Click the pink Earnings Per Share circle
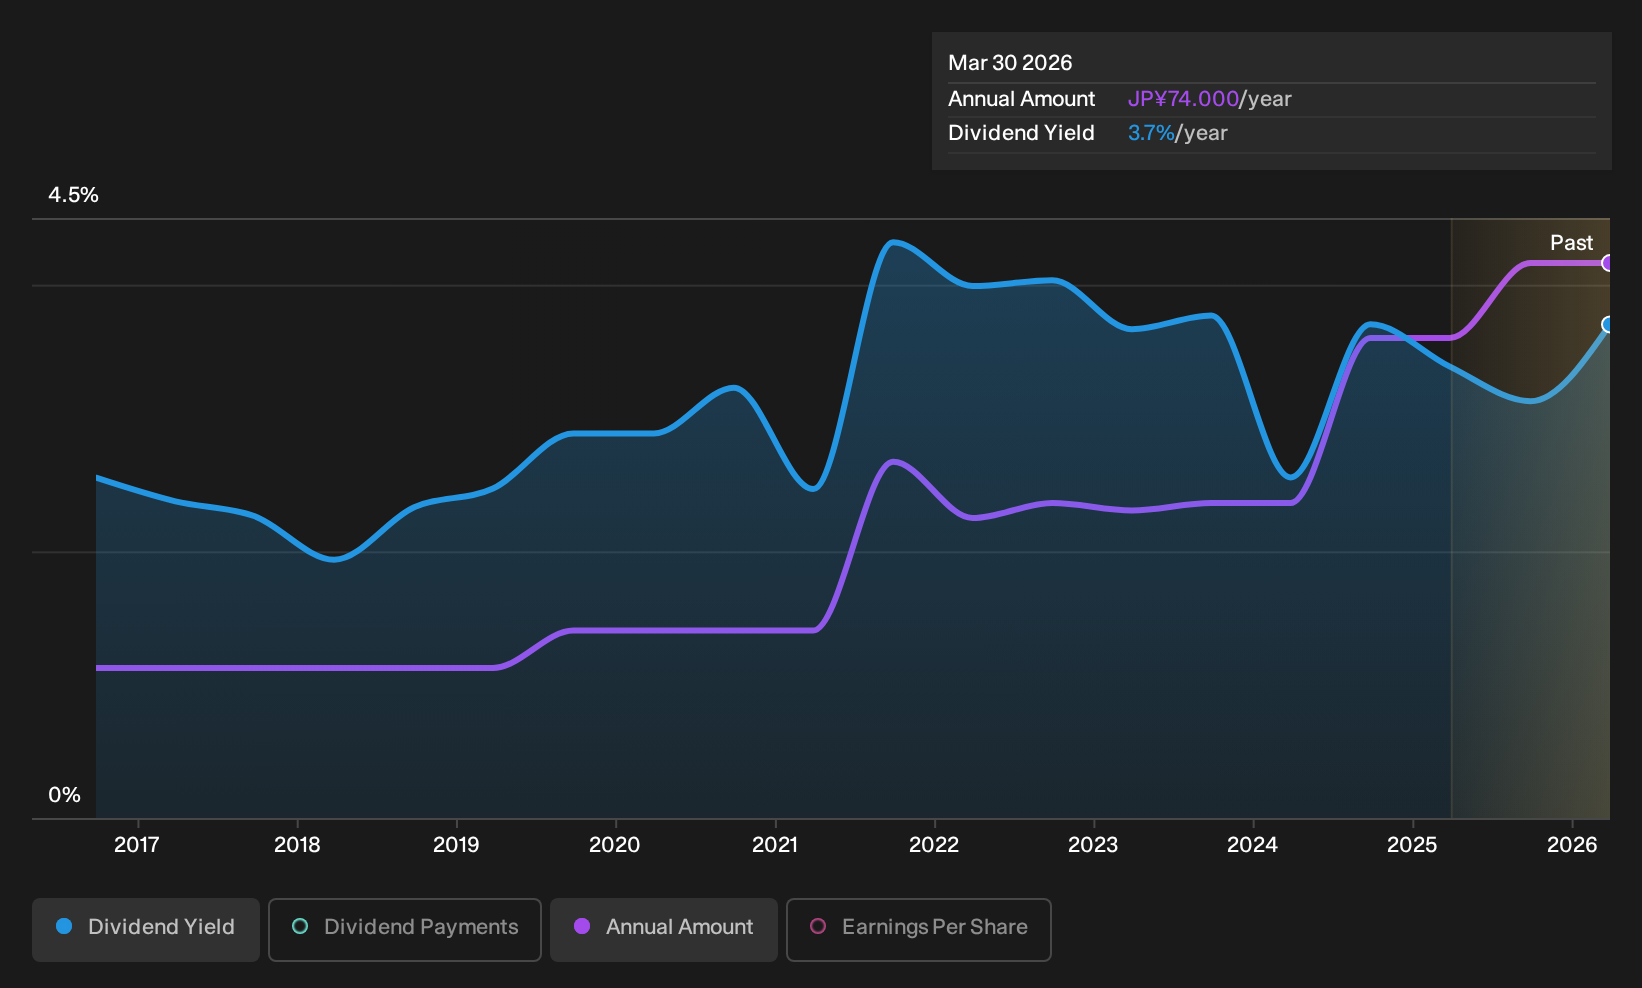The image size is (1642, 988). click(x=818, y=927)
